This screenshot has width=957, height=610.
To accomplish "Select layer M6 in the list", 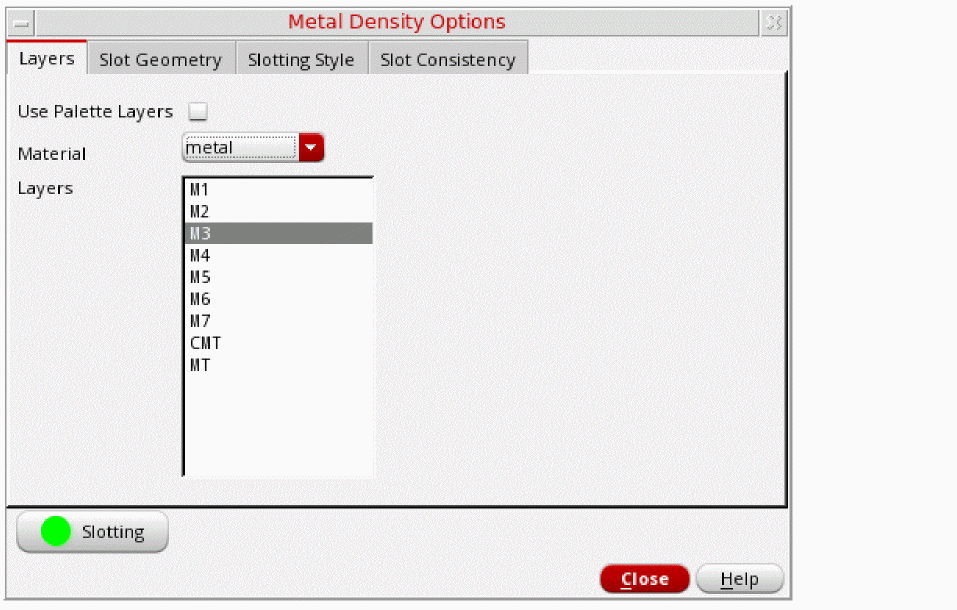I will [278, 299].
